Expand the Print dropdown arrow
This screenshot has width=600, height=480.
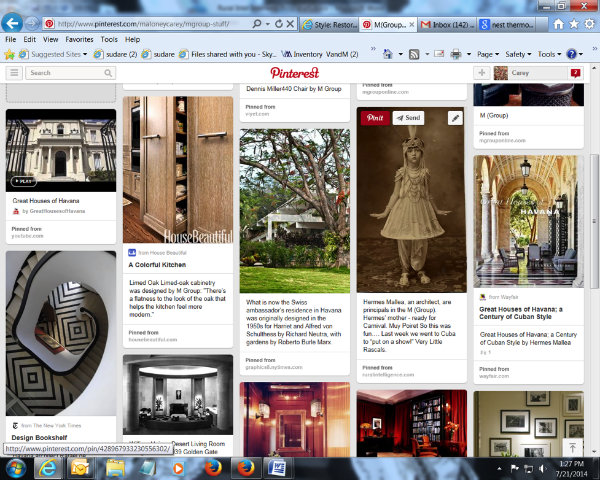click(469, 54)
